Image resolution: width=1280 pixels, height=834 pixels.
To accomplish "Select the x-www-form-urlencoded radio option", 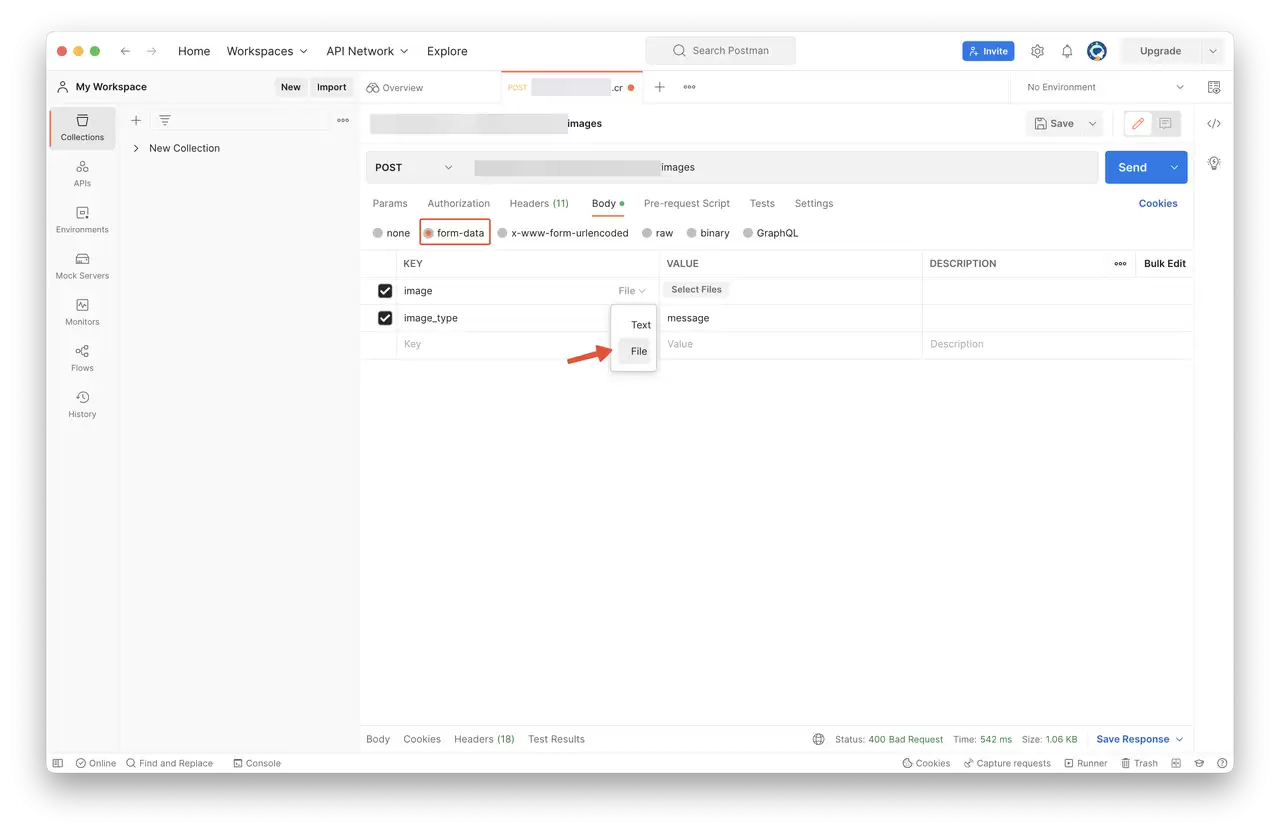I will [563, 233].
